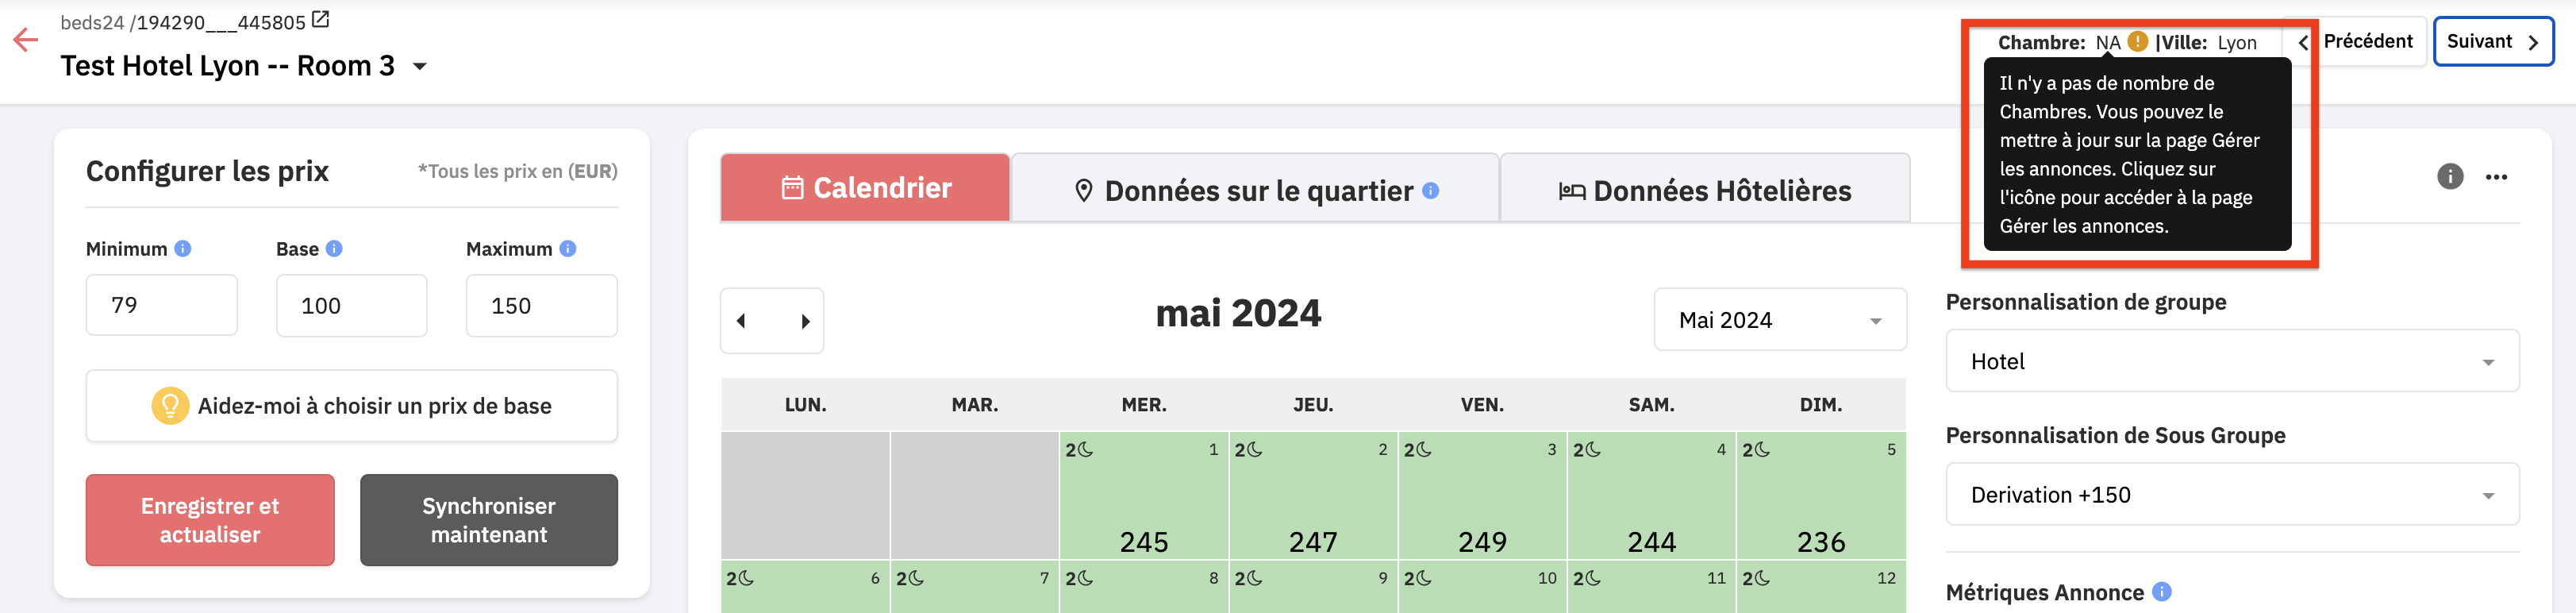Go to next month with right arrow

(805, 321)
